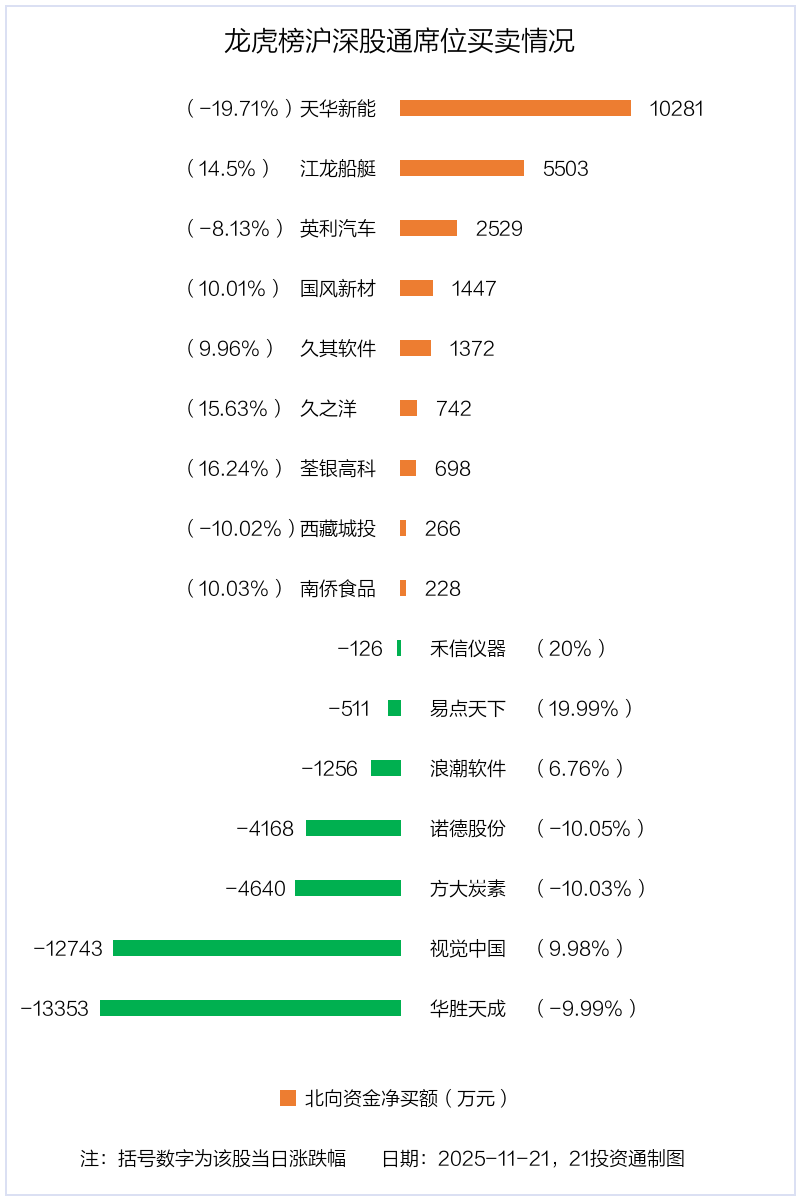Select the 西藏城投 stock label

tap(338, 528)
